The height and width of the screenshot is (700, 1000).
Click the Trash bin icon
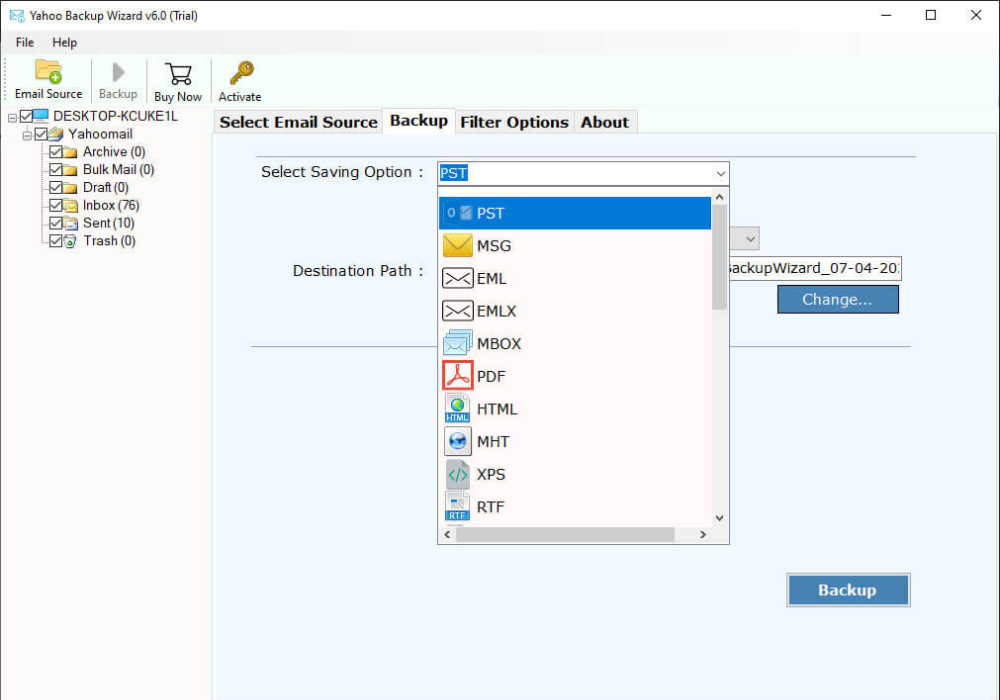pyautogui.click(x=71, y=241)
